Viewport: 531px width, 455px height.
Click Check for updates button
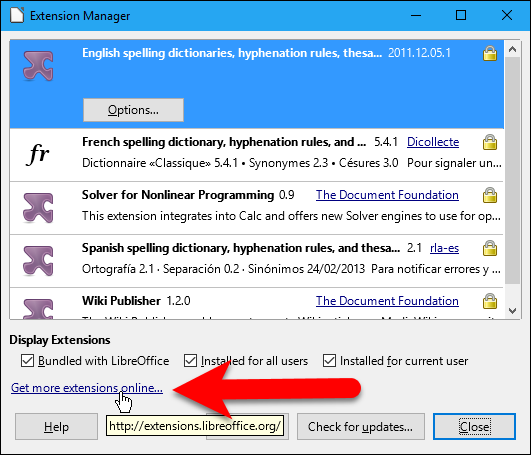pos(361,427)
